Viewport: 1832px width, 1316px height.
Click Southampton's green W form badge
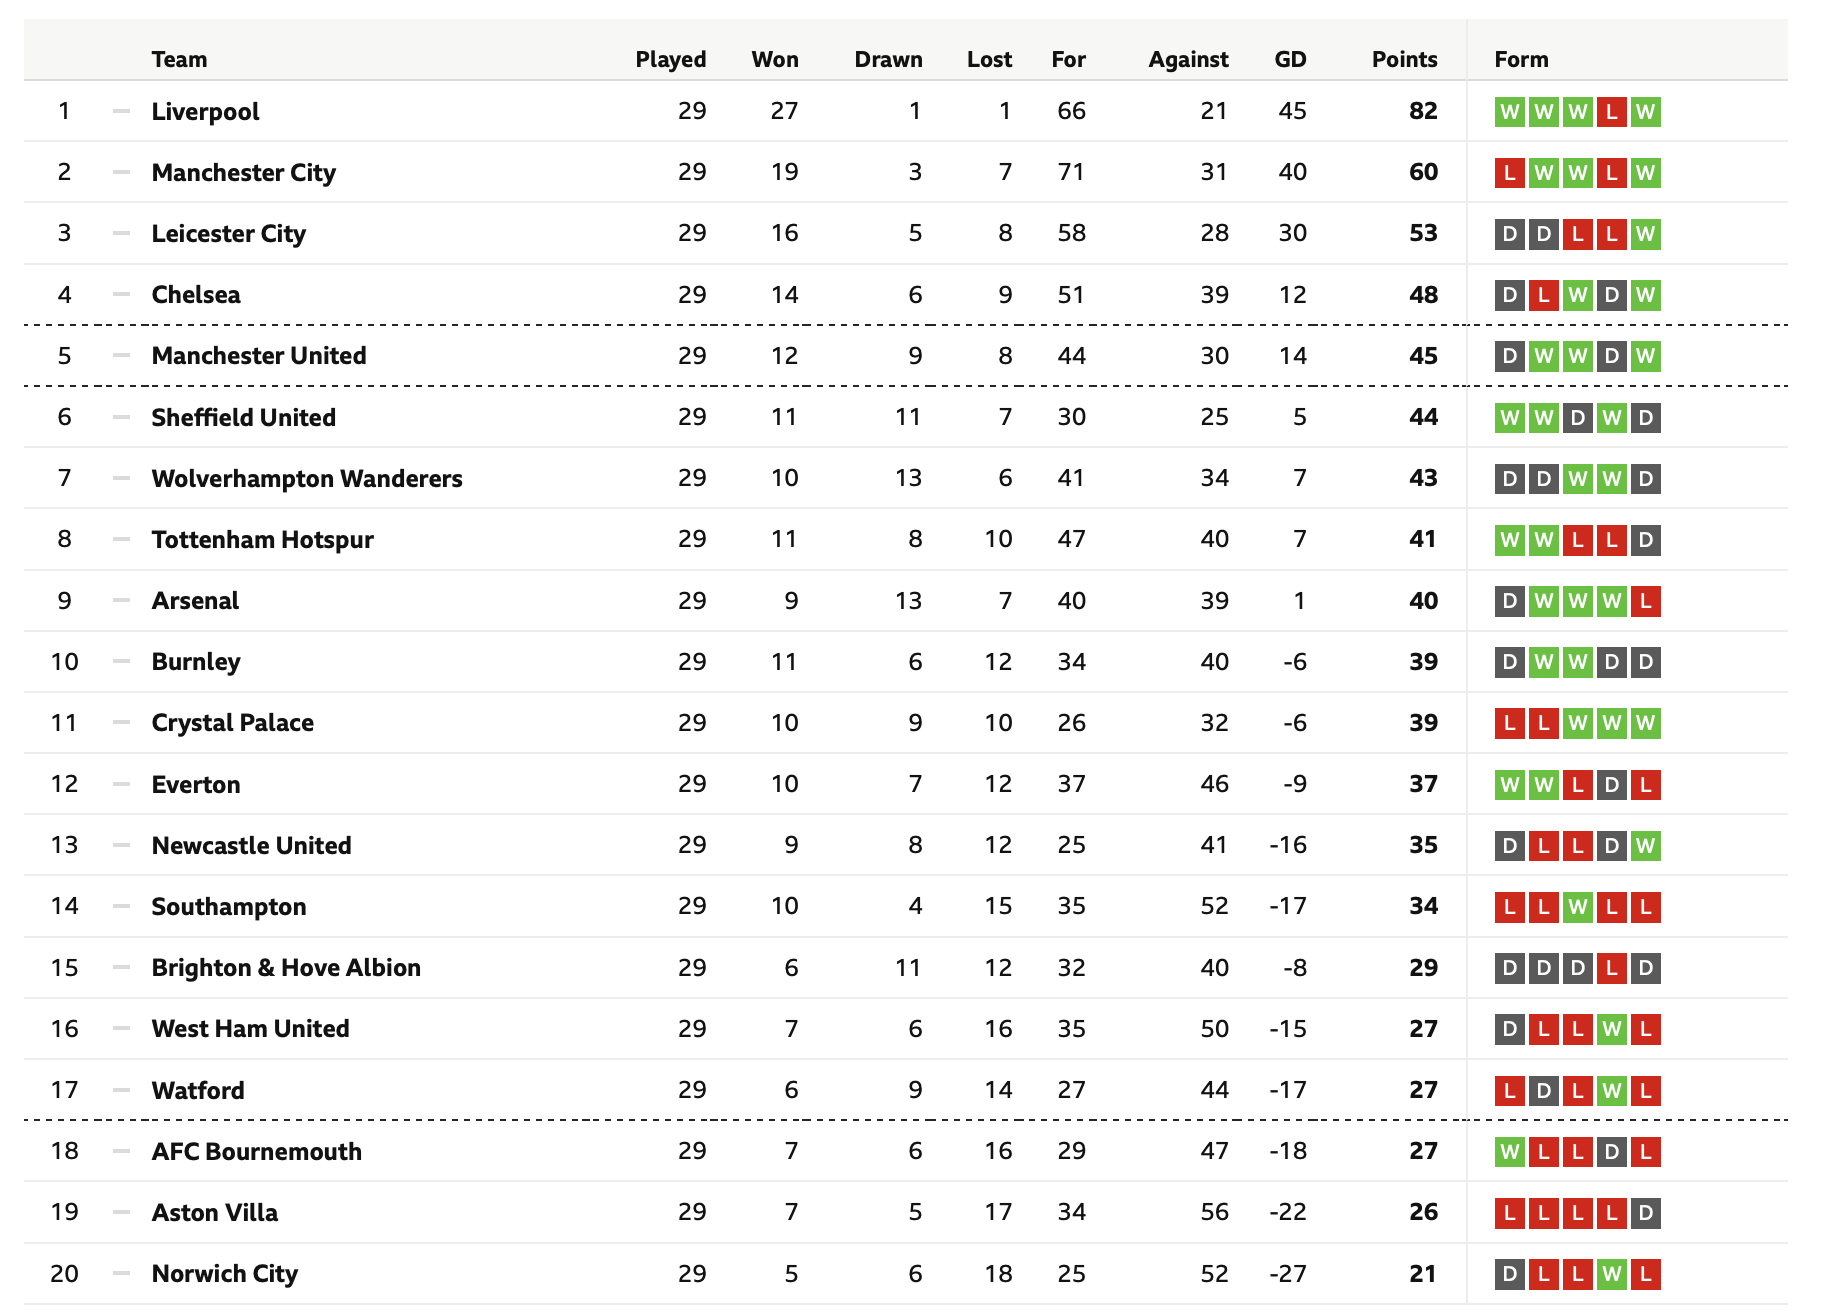click(x=1578, y=907)
